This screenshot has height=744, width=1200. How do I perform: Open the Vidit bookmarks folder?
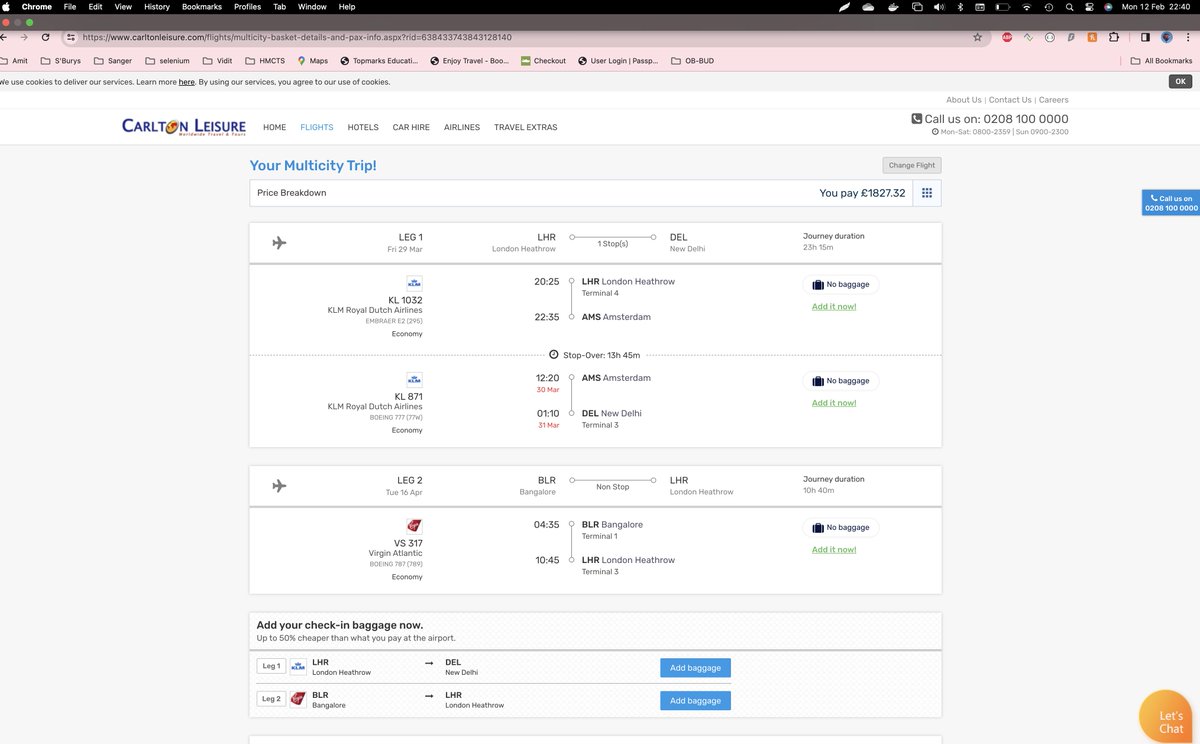click(x=217, y=60)
